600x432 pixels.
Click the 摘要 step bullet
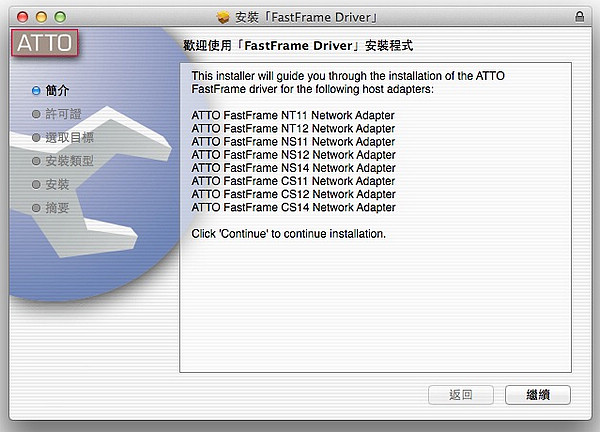tap(36, 208)
